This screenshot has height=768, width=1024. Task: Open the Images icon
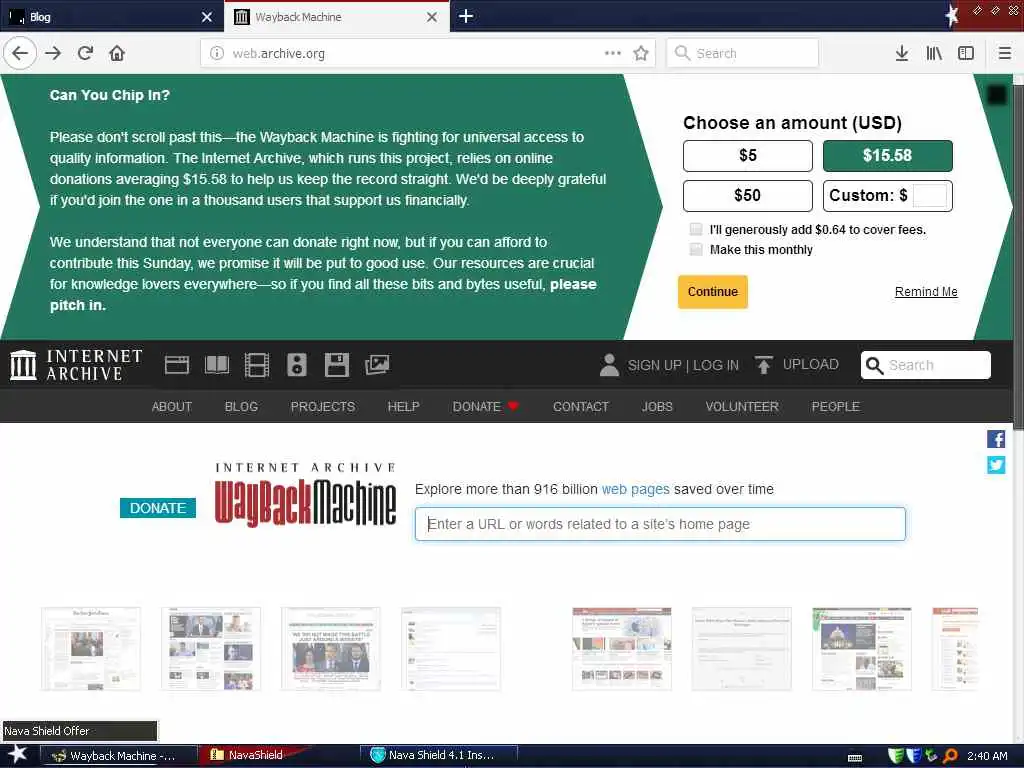[x=377, y=364]
